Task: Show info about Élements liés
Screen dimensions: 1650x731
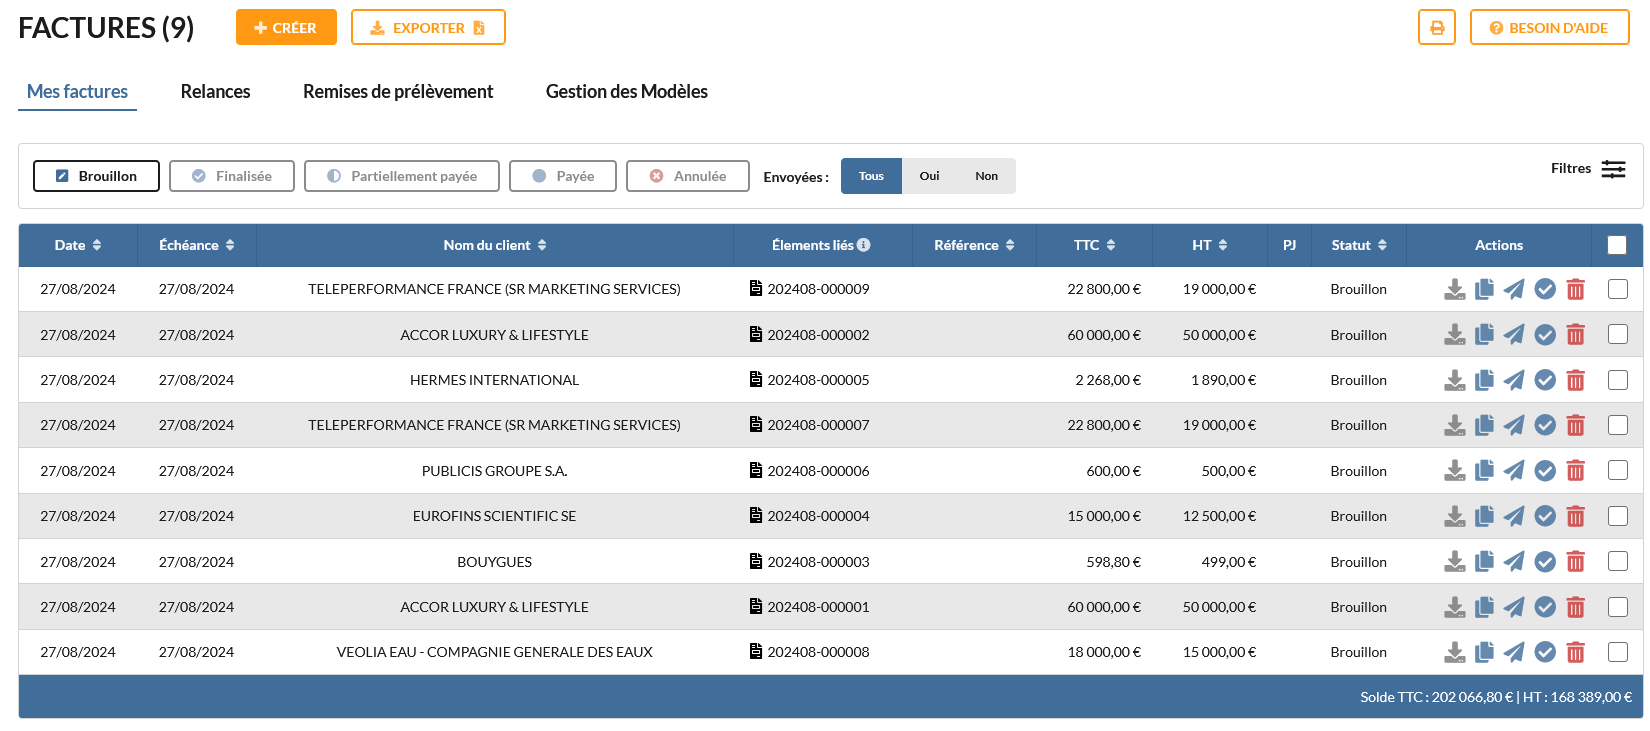Action: (x=864, y=245)
